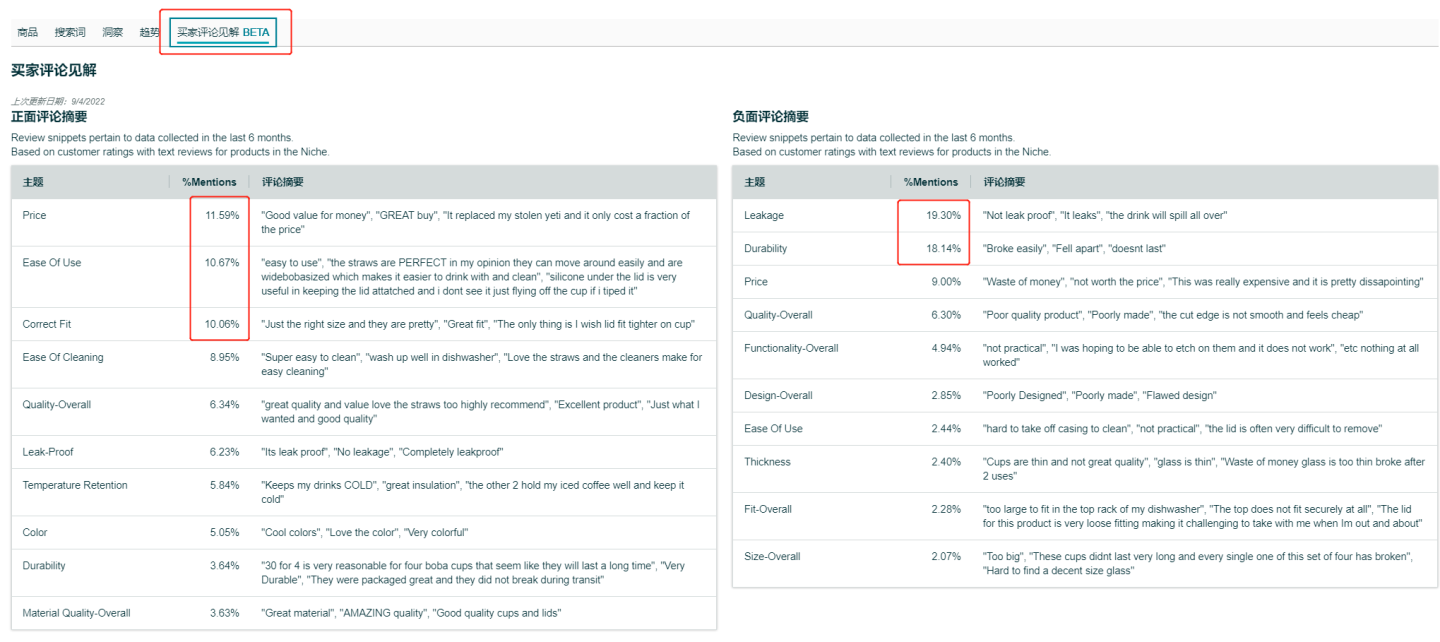Switch to the 商品 tab
The width and height of the screenshot is (1440, 642).
tap(27, 31)
